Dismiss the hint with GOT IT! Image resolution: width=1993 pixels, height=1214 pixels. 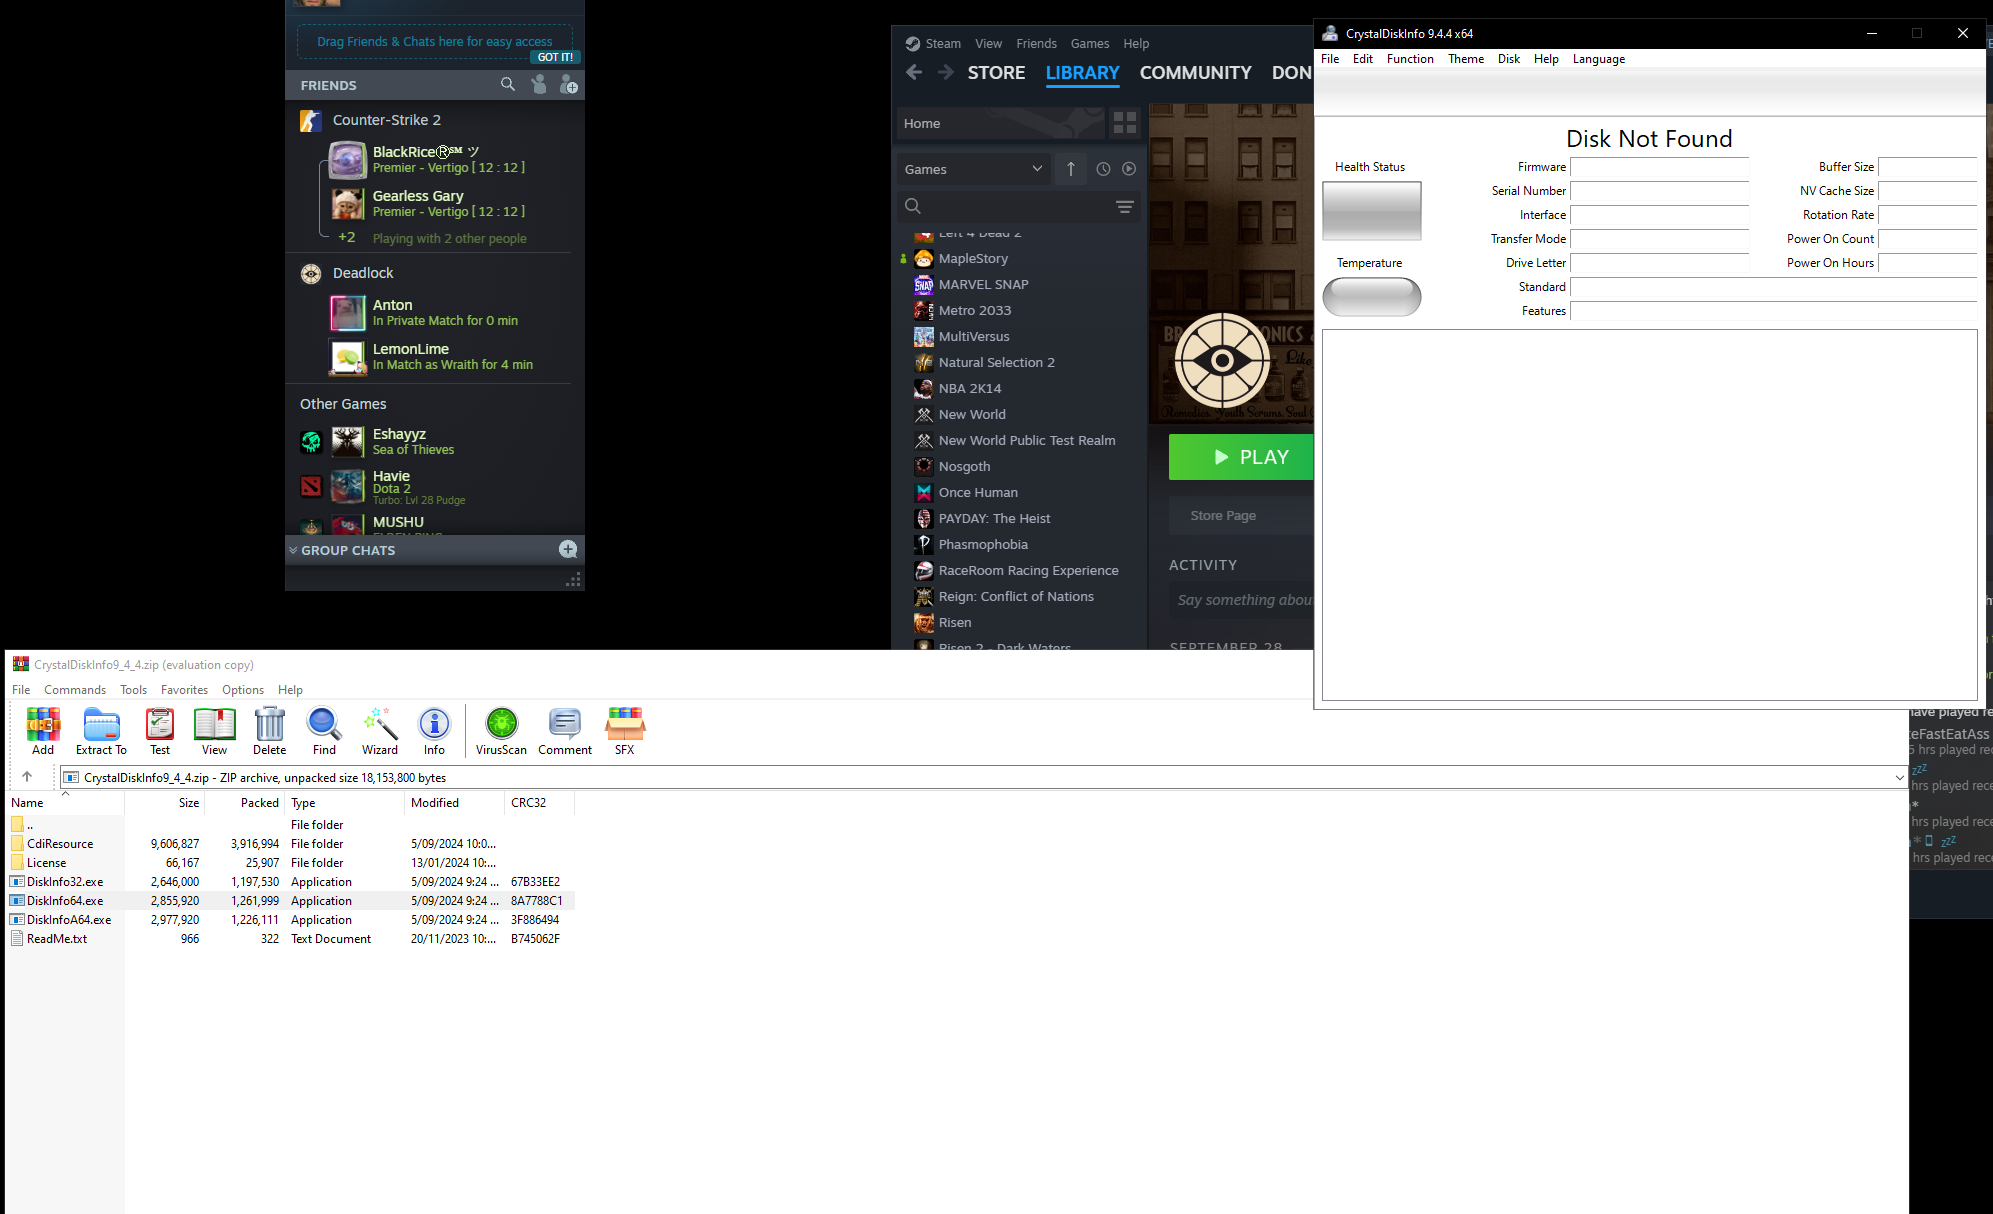pyautogui.click(x=555, y=57)
